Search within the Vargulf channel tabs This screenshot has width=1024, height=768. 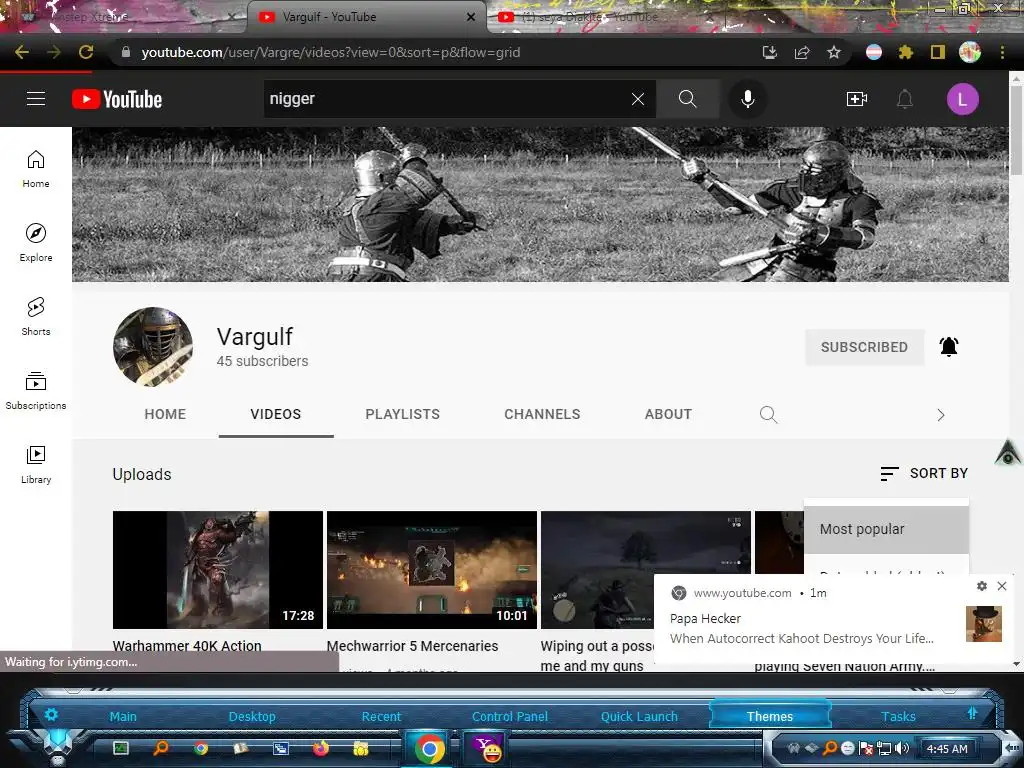769,414
